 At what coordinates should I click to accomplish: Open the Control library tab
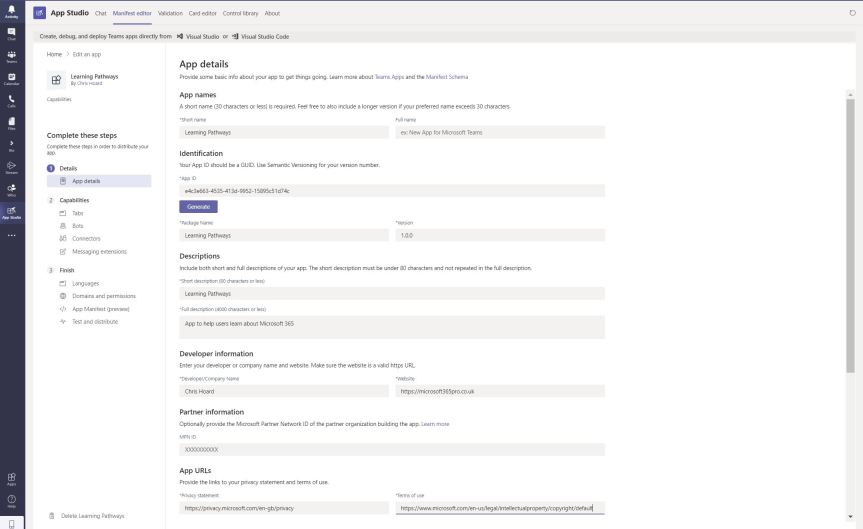point(241,13)
